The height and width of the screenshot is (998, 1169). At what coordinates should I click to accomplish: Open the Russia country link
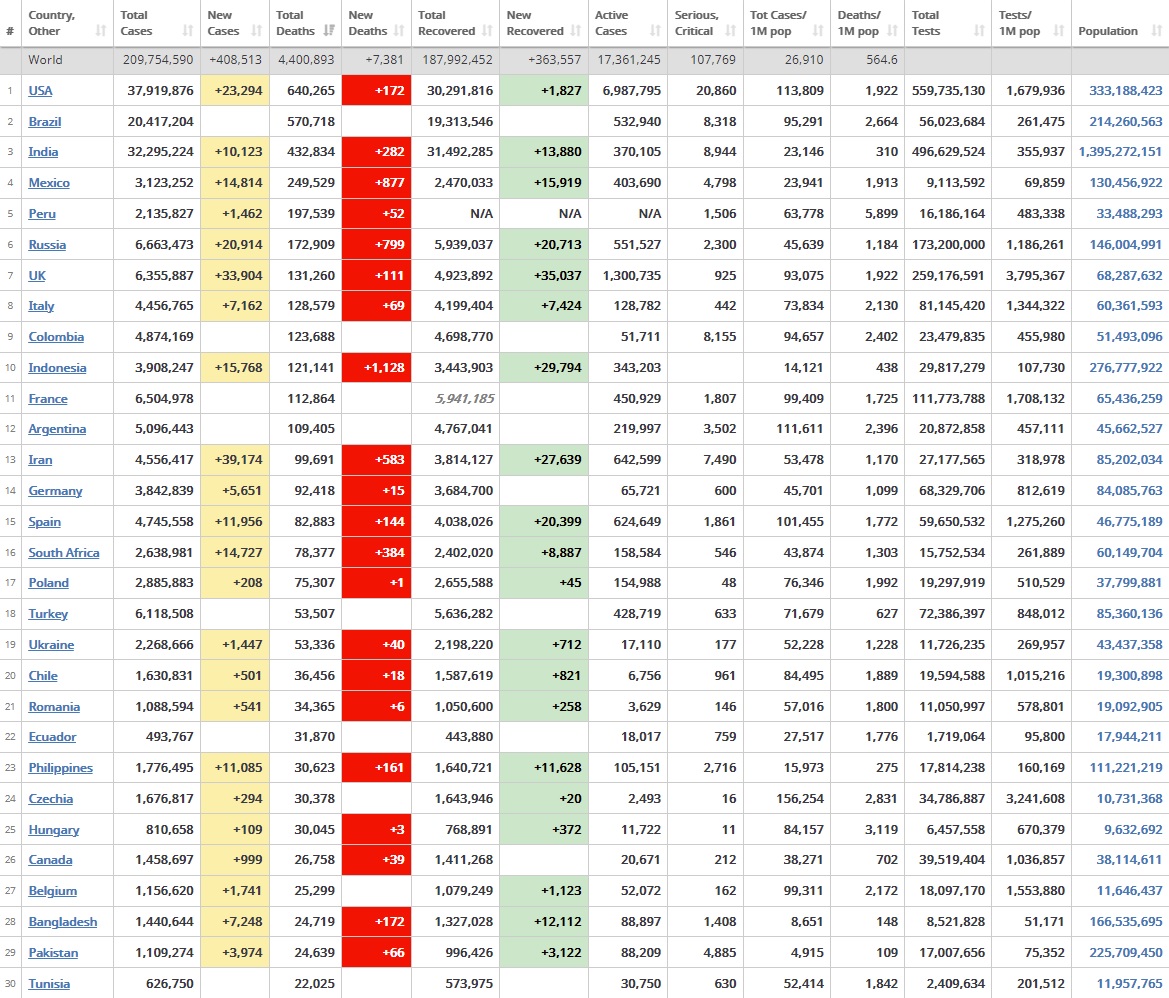47,244
